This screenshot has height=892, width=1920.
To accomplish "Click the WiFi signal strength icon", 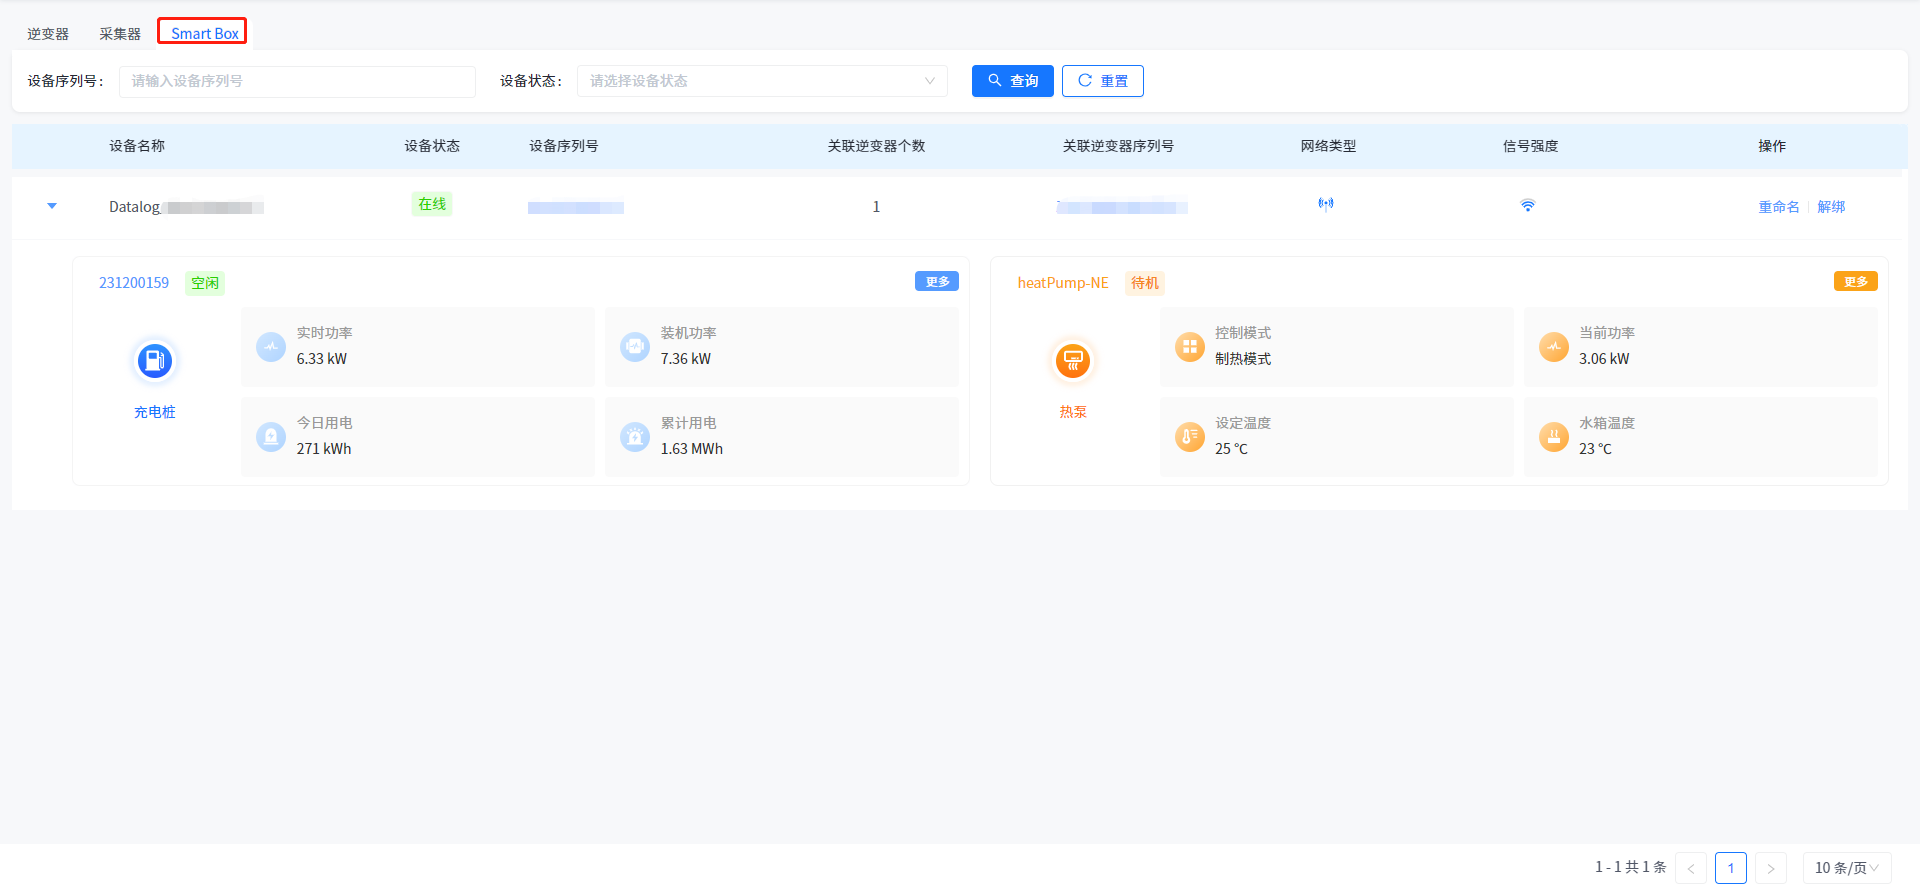I will pyautogui.click(x=1527, y=206).
